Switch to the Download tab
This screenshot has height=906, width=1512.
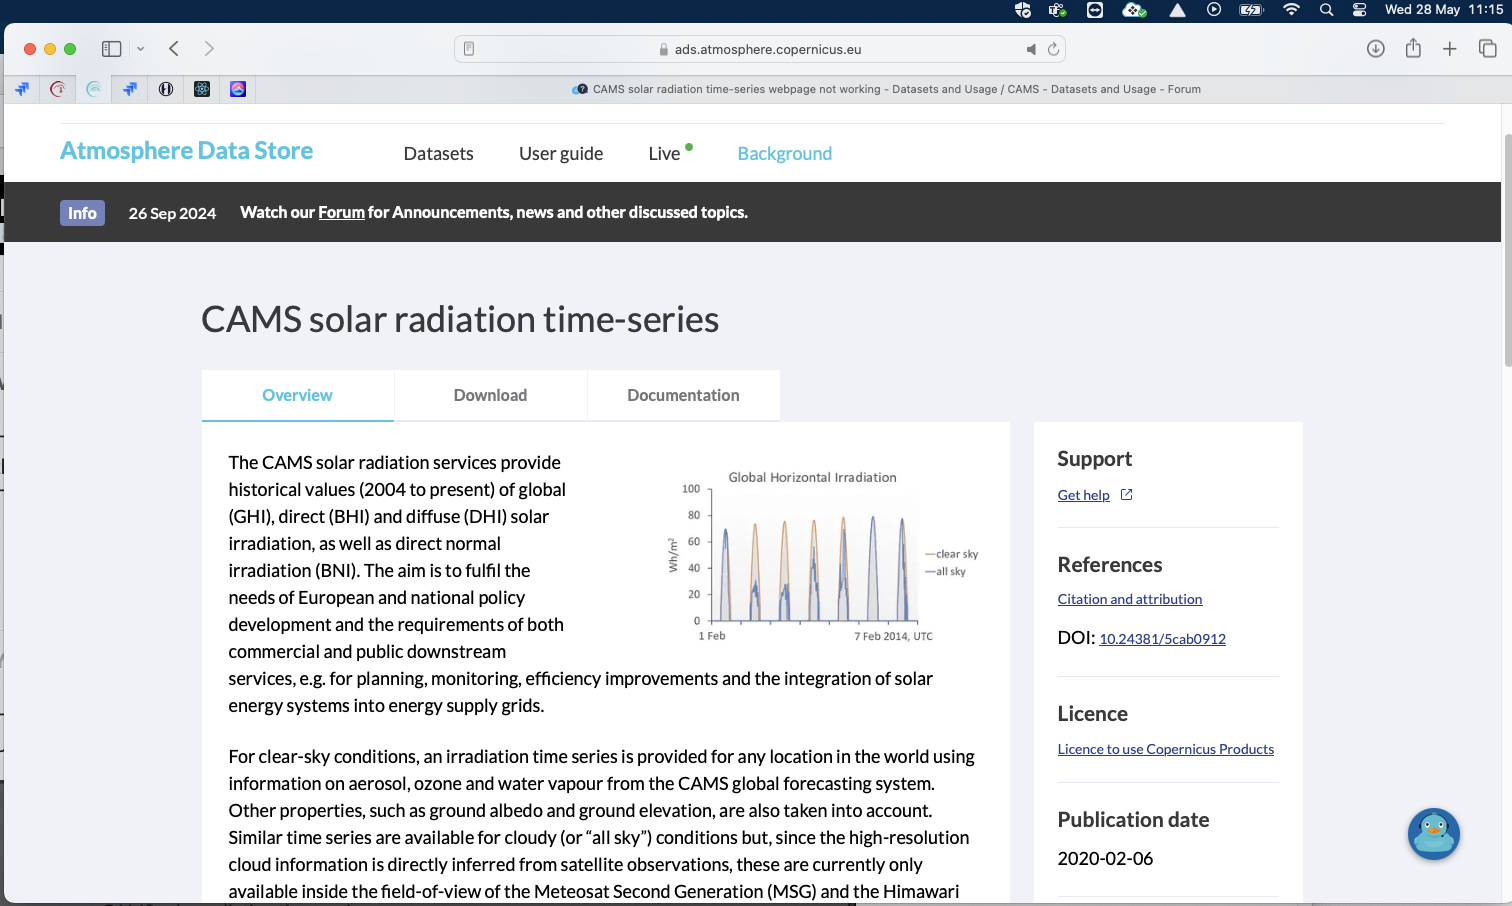click(x=490, y=395)
